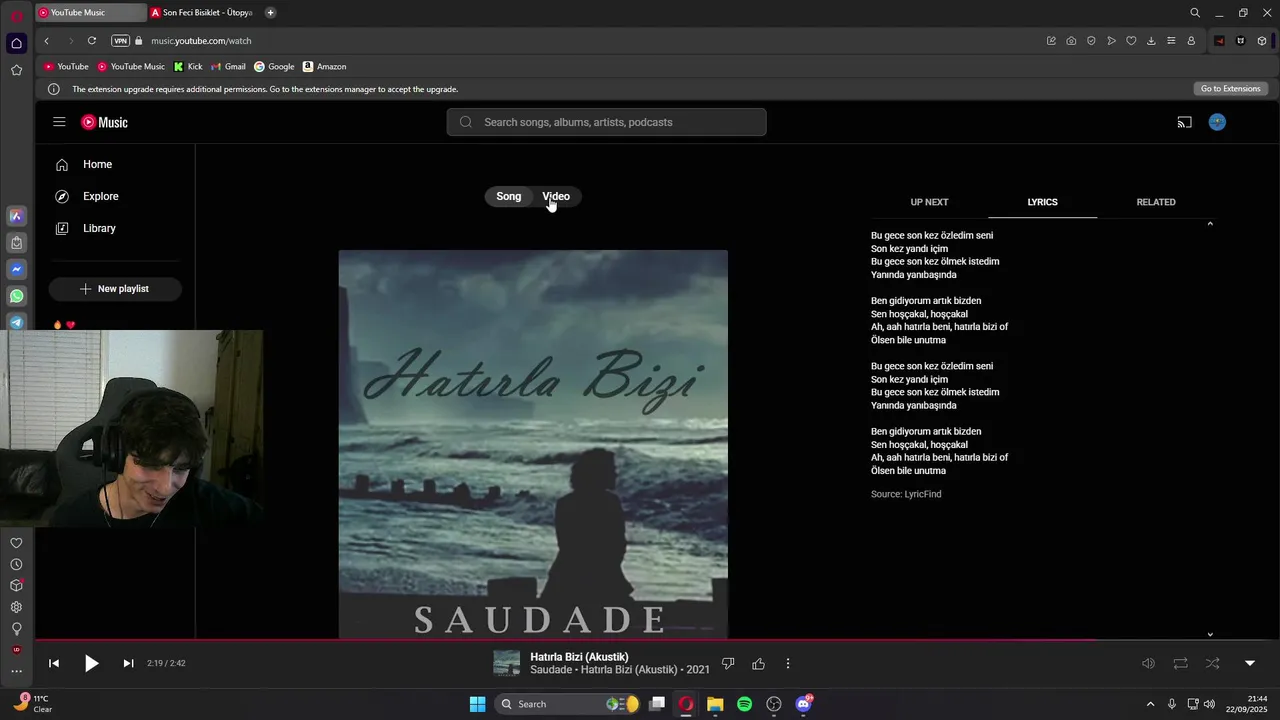
Task: Click the album thumbnail in player bar
Action: coord(507,663)
